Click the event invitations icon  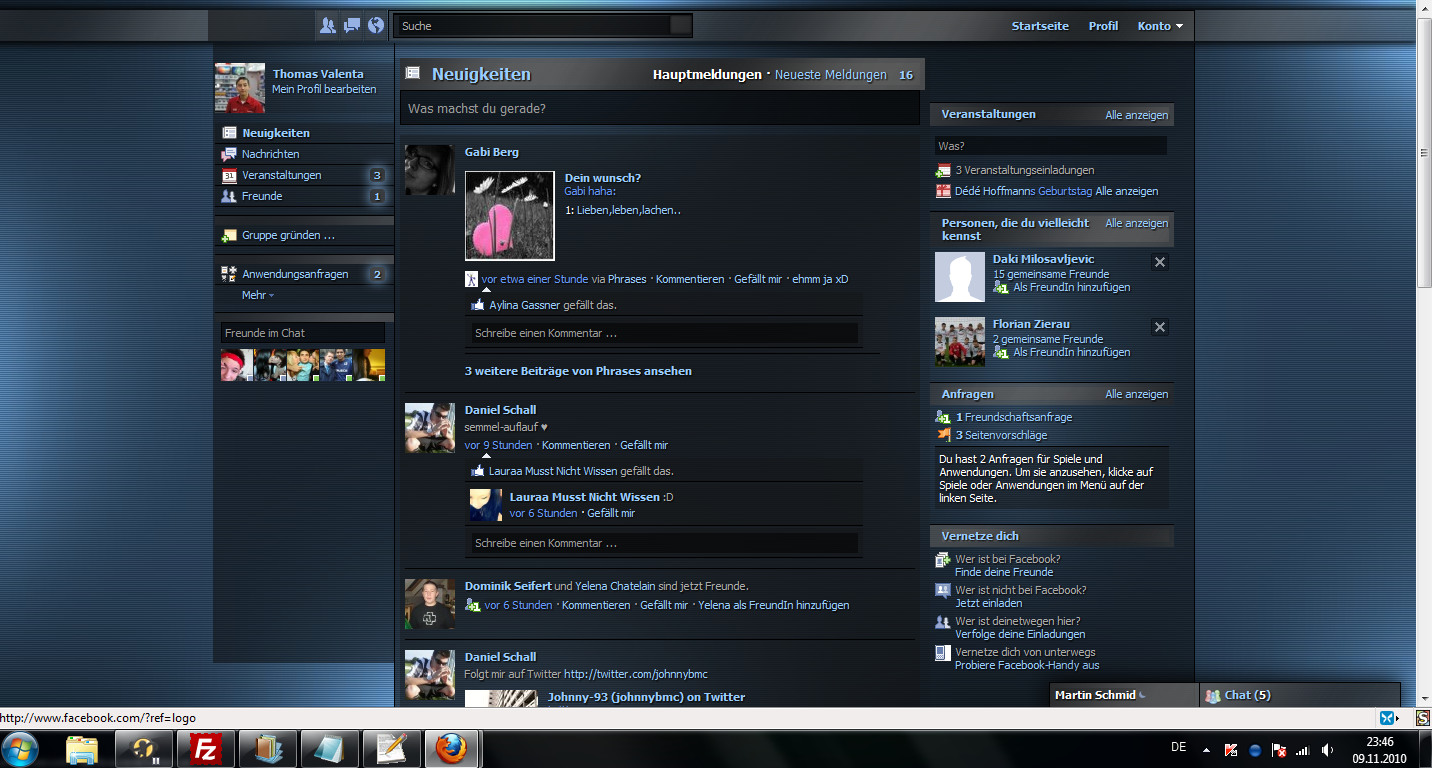[x=943, y=170]
